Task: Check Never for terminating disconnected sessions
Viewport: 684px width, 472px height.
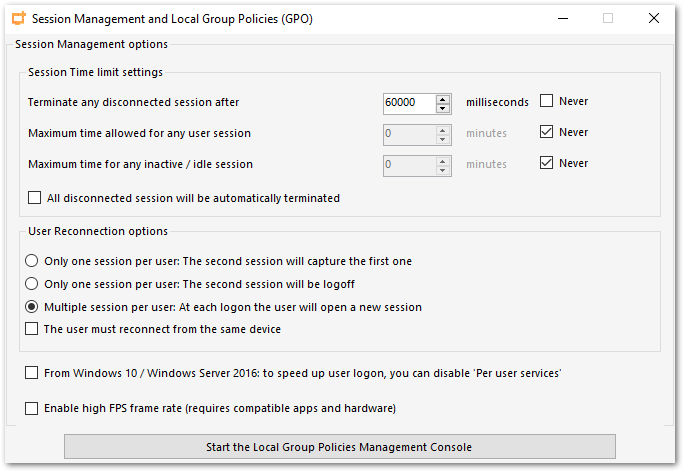Action: click(547, 101)
